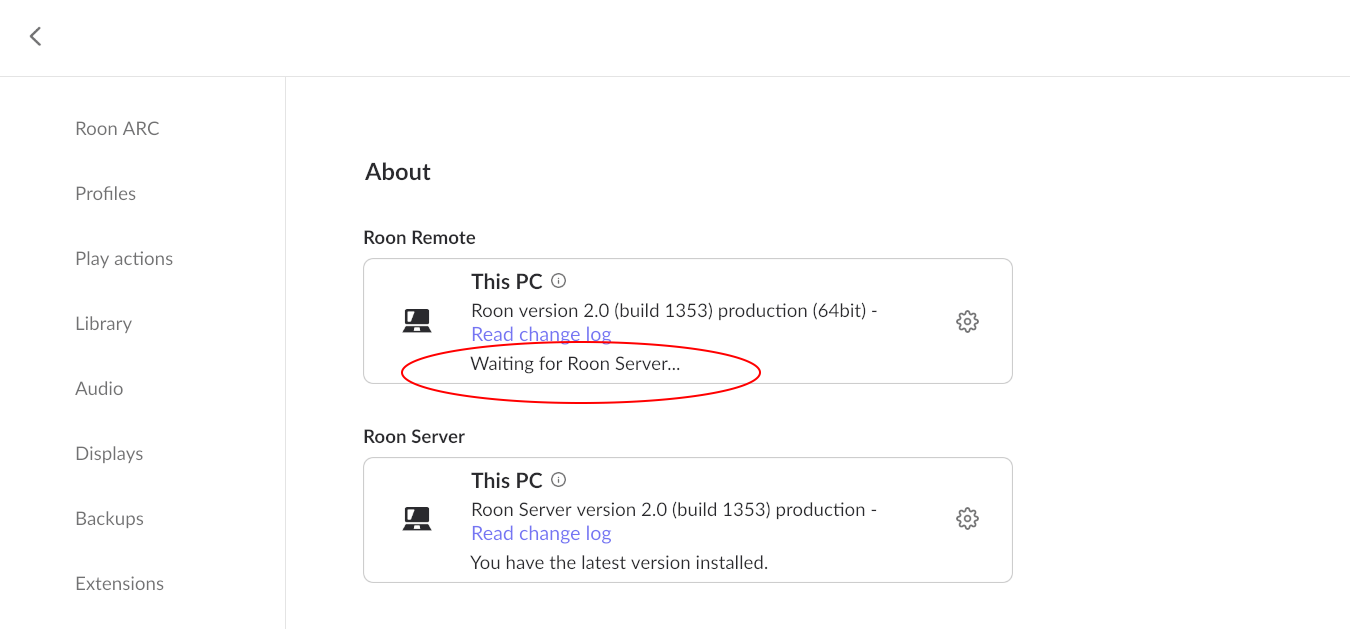
Task: Click the Waiting for Roon Server status text
Action: (575, 364)
